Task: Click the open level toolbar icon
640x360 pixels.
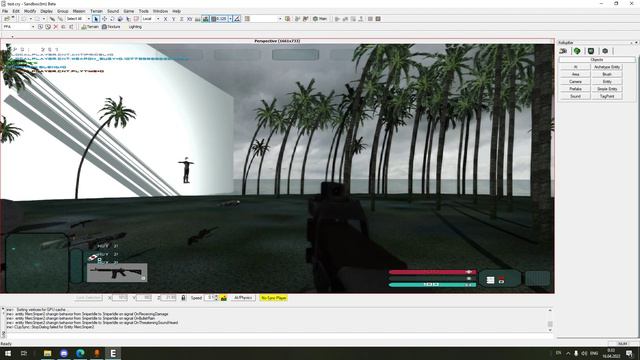Action: (7, 19)
